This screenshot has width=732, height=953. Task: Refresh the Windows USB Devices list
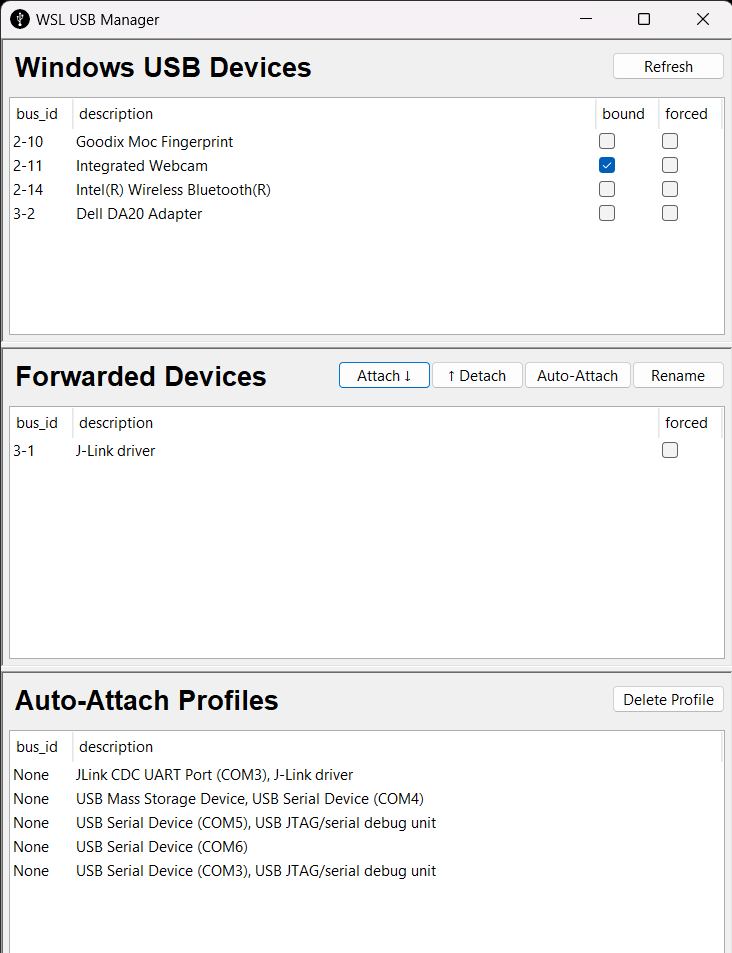[668, 66]
